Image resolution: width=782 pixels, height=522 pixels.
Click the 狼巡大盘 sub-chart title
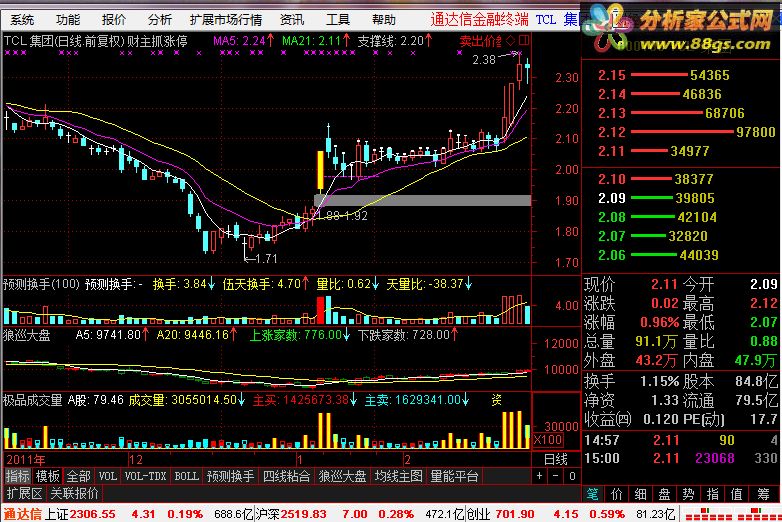27,335
